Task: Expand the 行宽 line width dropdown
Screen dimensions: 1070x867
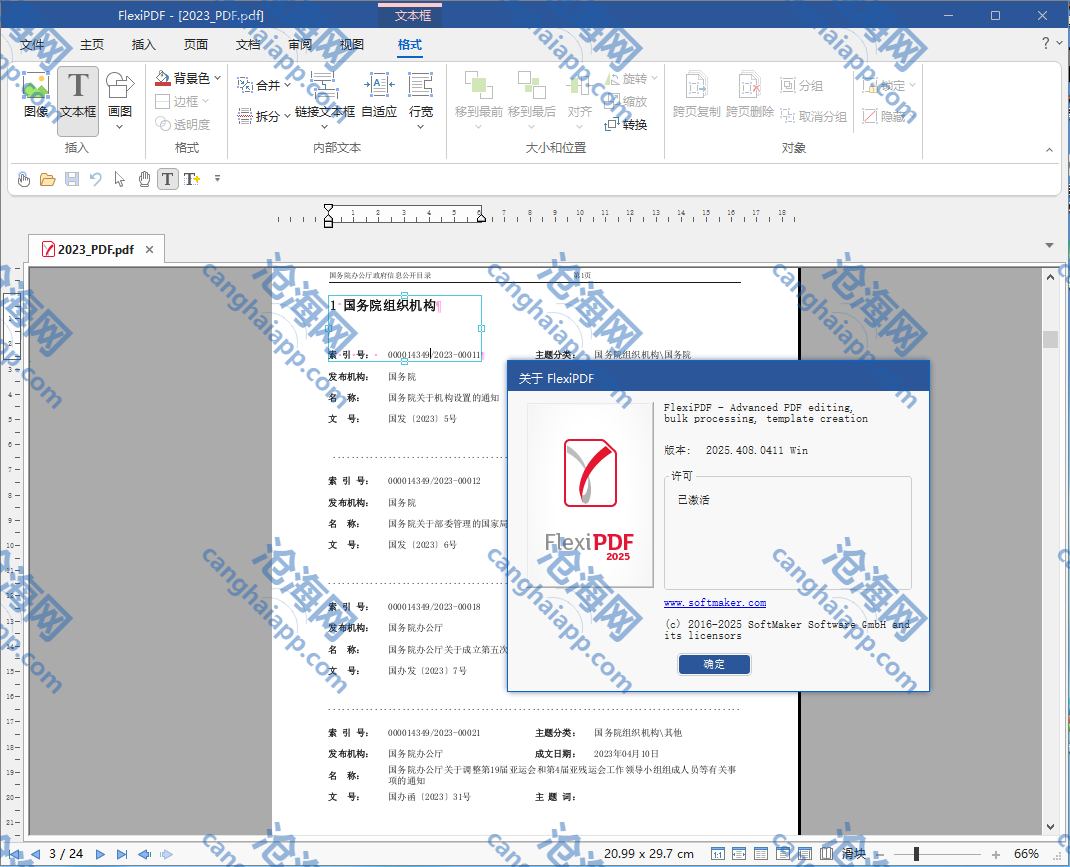Action: click(x=421, y=127)
